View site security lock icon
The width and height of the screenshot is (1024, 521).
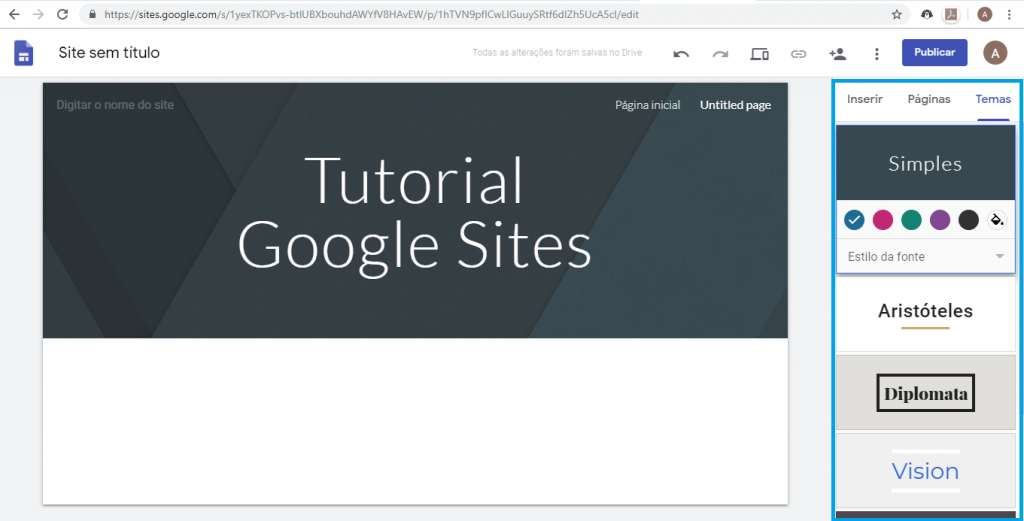coord(92,14)
